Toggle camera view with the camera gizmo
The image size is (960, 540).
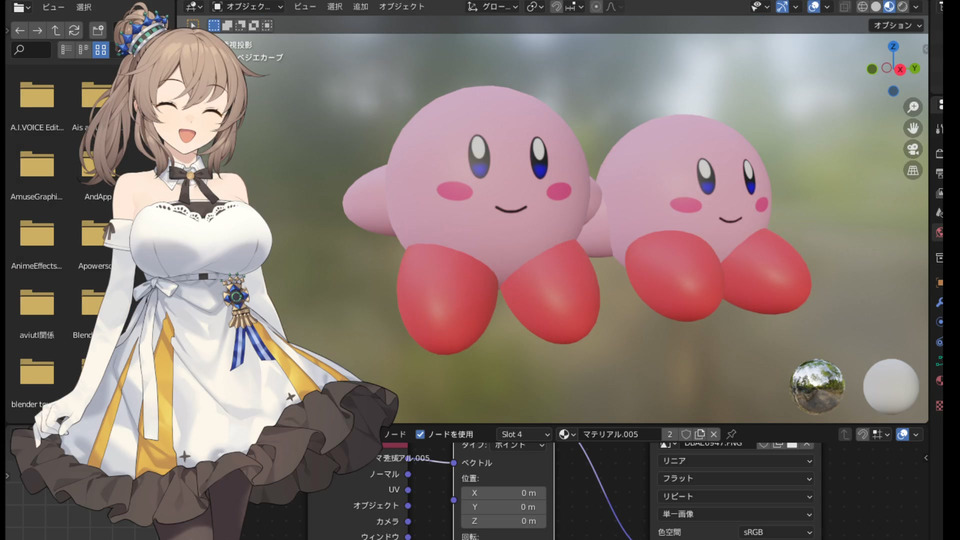[912, 149]
